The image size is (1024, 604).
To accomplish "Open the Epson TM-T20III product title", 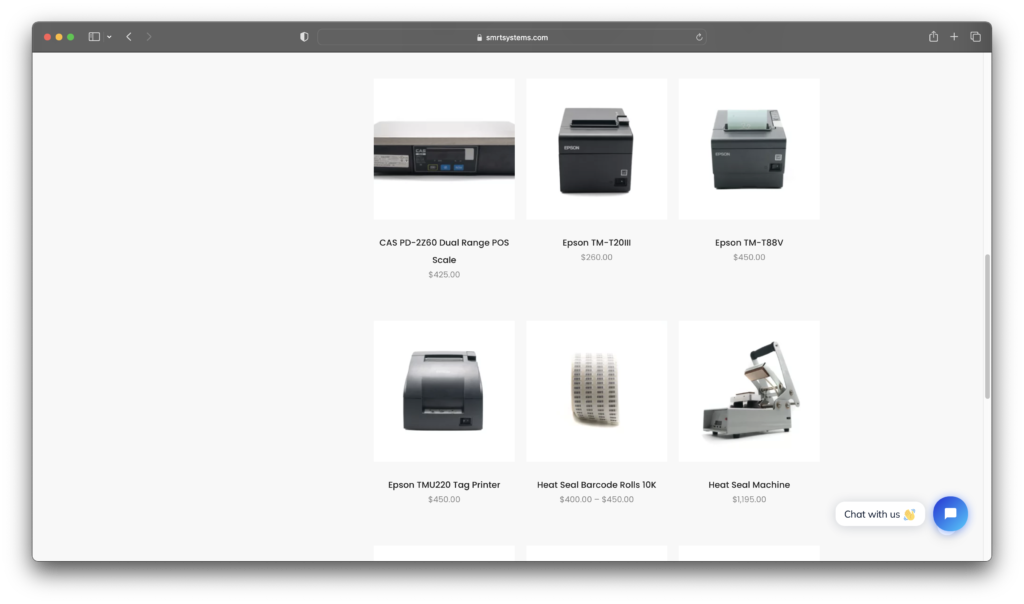I will (x=596, y=242).
